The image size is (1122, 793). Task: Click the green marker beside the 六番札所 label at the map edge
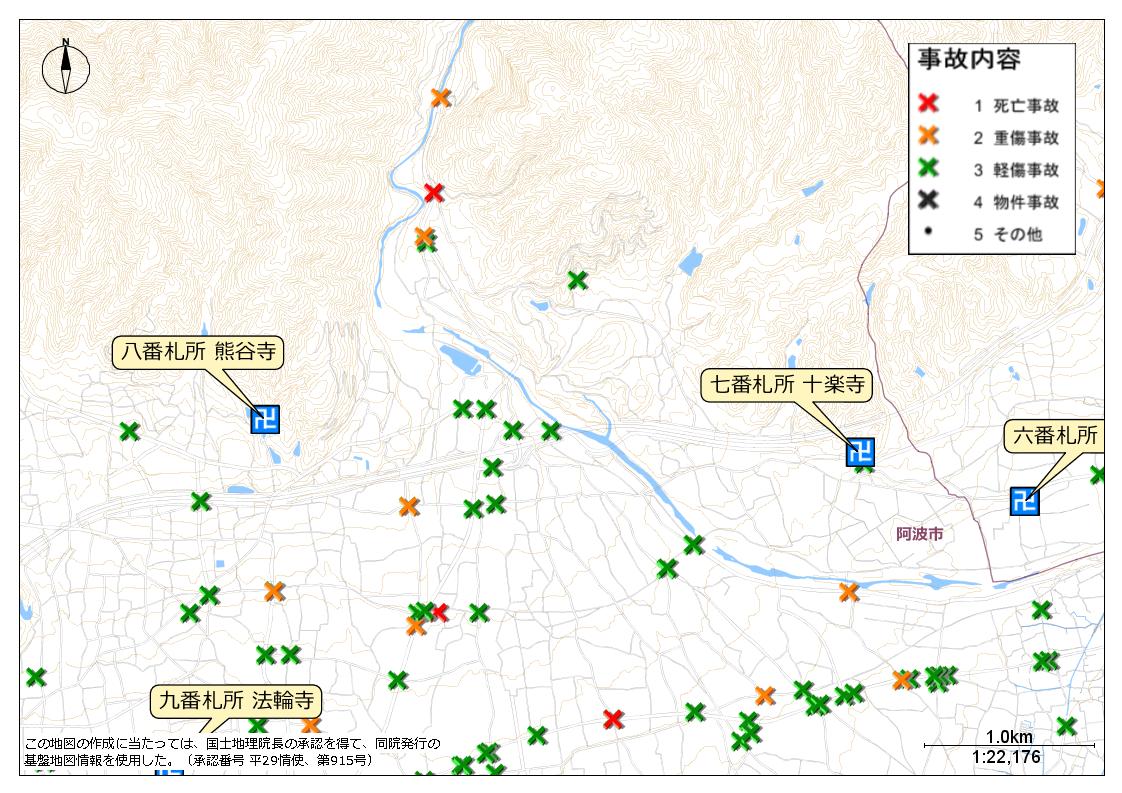coord(1098,475)
